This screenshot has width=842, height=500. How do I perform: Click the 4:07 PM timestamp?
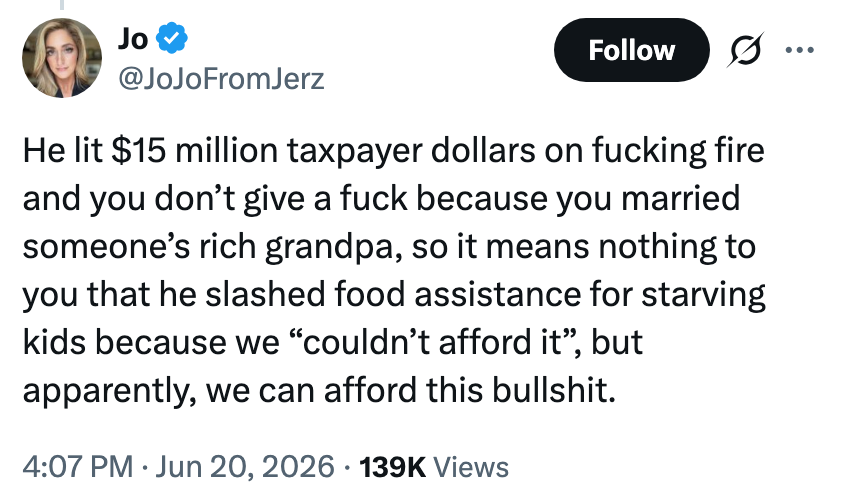(x=78, y=466)
